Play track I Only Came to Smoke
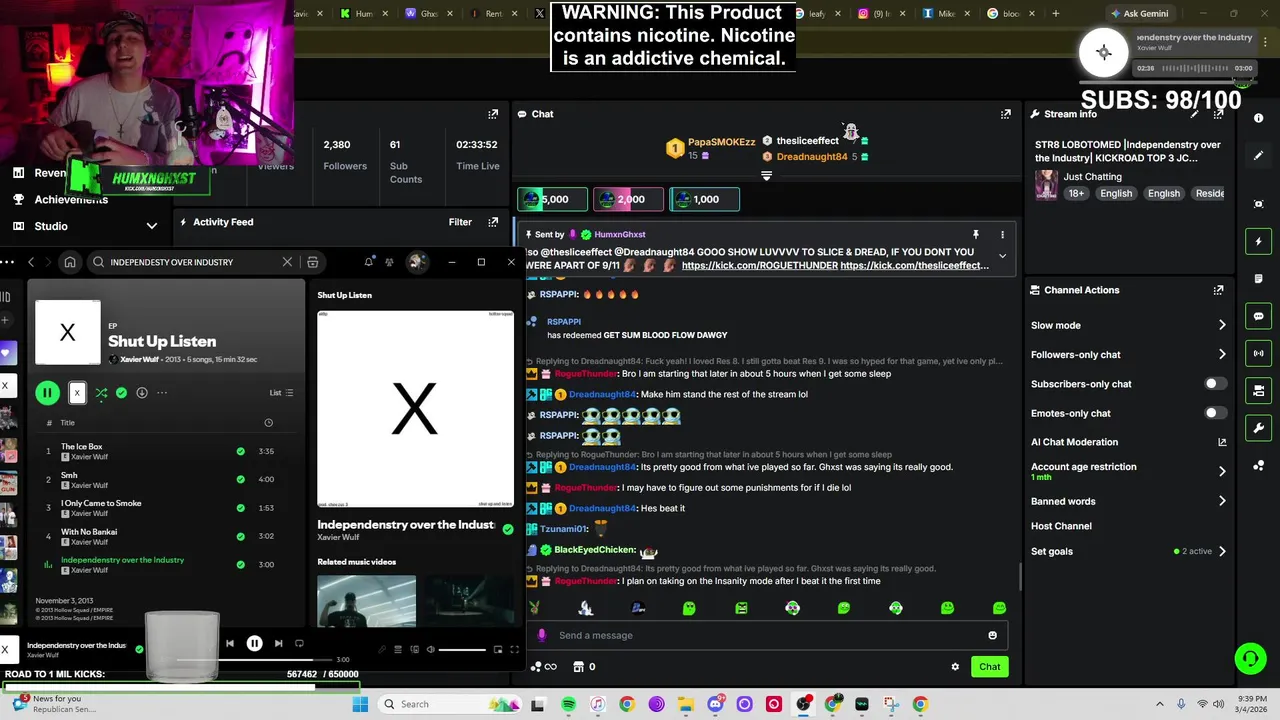This screenshot has width=1280, height=720. coord(101,503)
